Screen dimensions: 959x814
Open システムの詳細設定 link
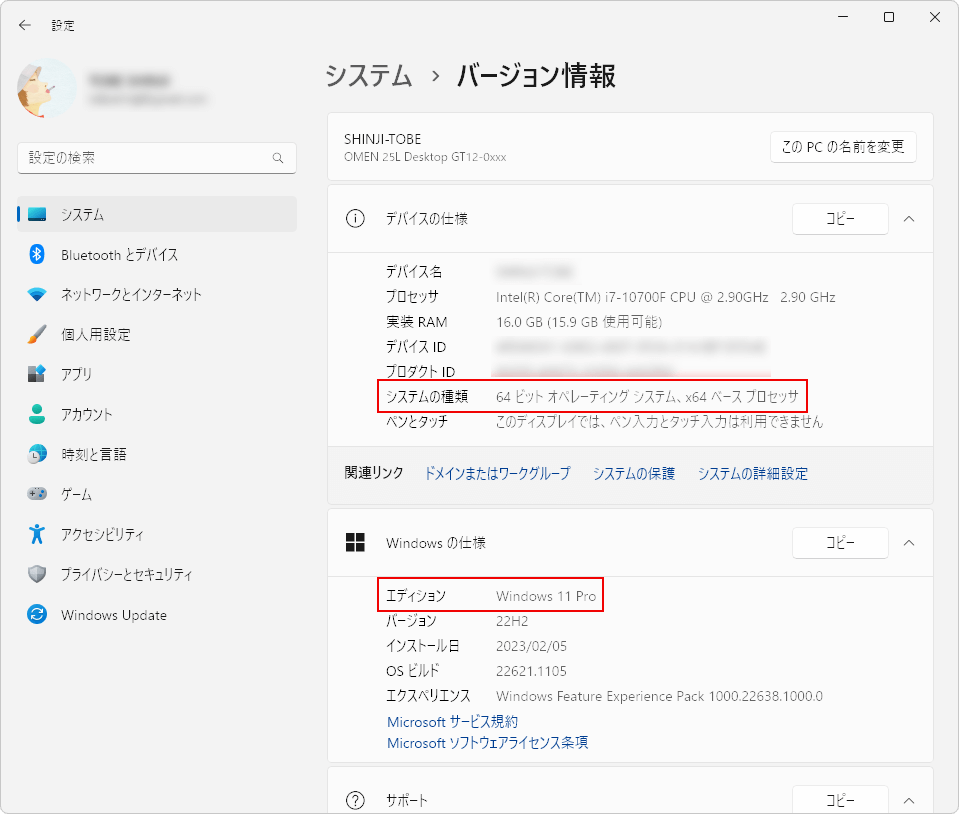[x=753, y=473]
